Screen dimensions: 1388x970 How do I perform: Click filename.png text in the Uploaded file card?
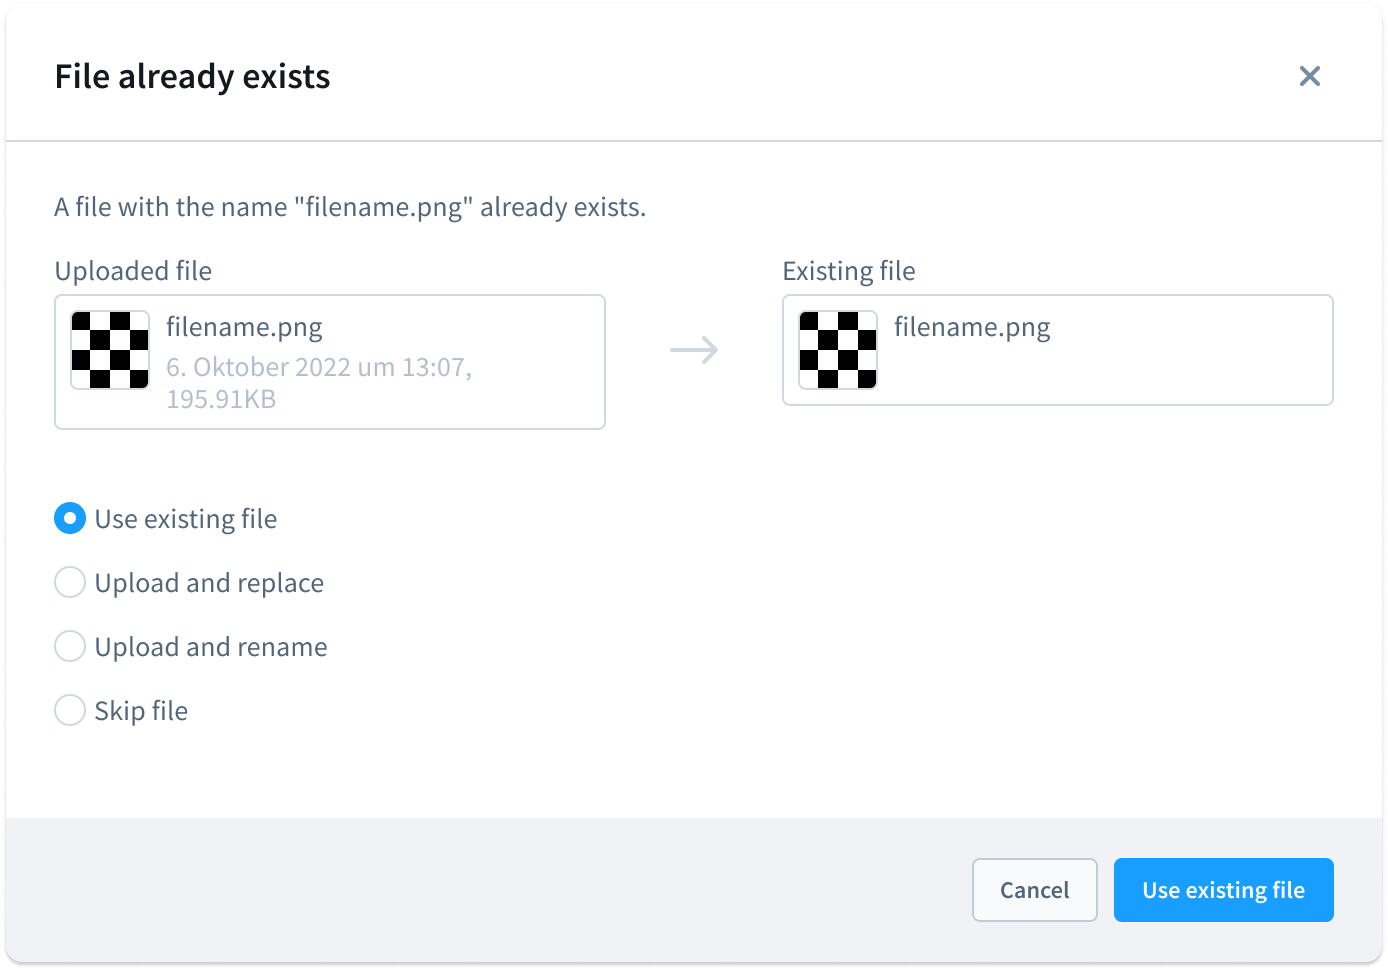click(x=244, y=327)
